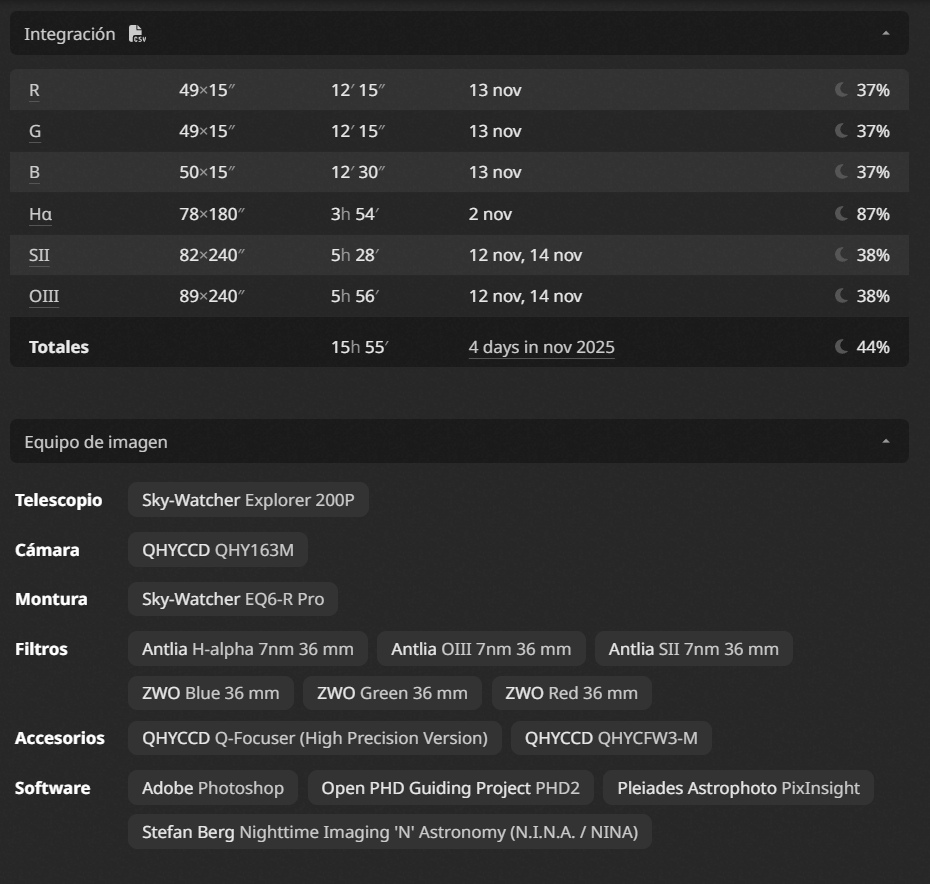Image resolution: width=930 pixels, height=884 pixels.
Task: Click the '50×15″' exposure value in the B row
Action: pyautogui.click(x=207, y=172)
